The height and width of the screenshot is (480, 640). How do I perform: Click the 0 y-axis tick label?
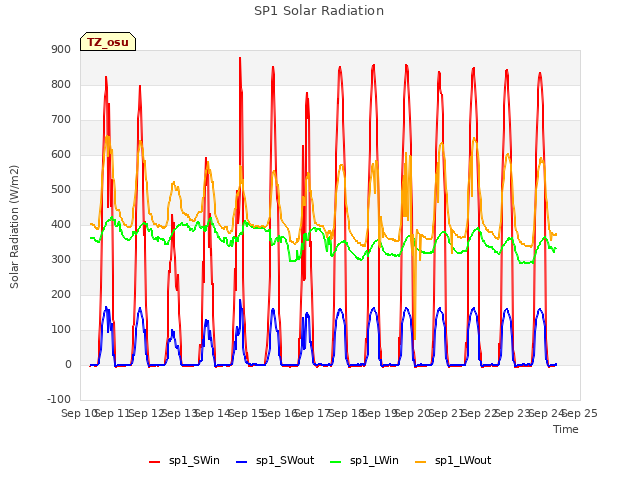coord(68,364)
